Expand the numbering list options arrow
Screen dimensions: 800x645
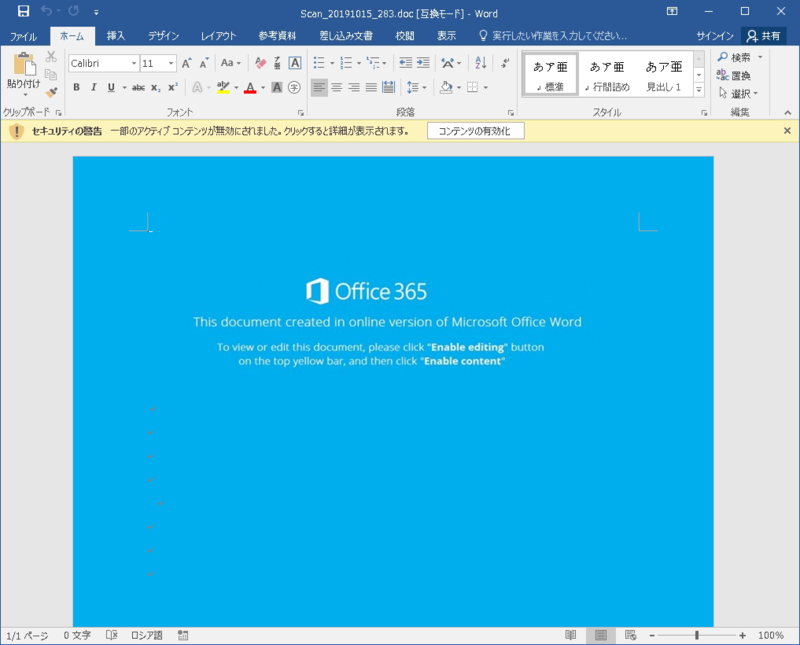359,63
